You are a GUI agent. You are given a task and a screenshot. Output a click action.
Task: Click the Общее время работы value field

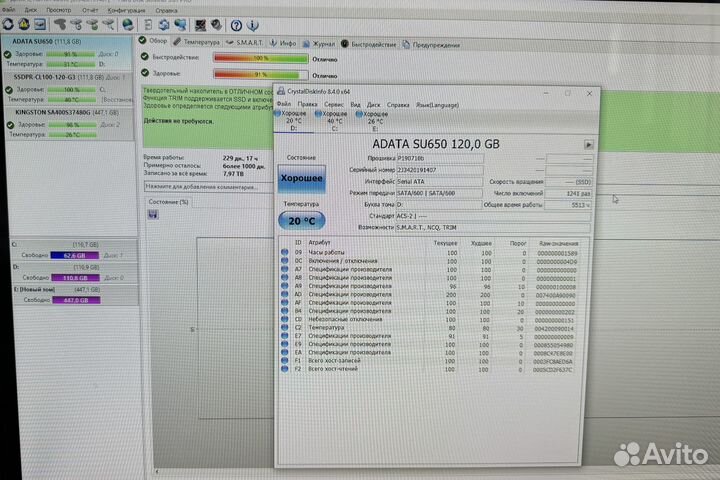568,205
